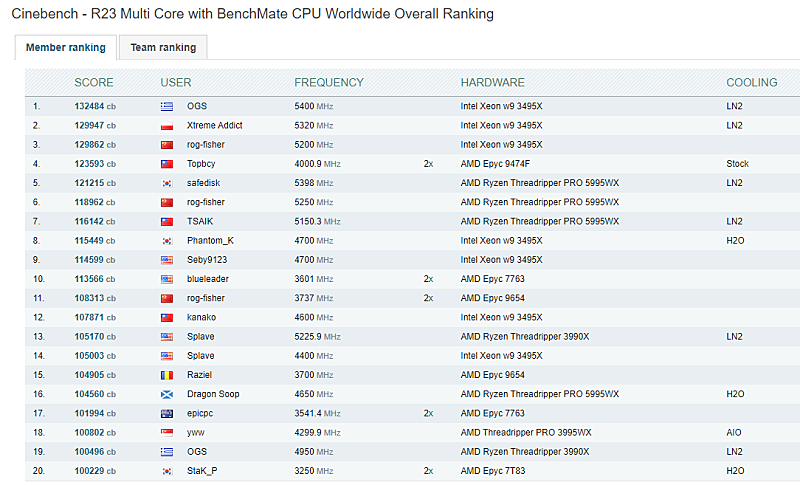Click username TSAIK
The image size is (800, 485).
(200, 221)
